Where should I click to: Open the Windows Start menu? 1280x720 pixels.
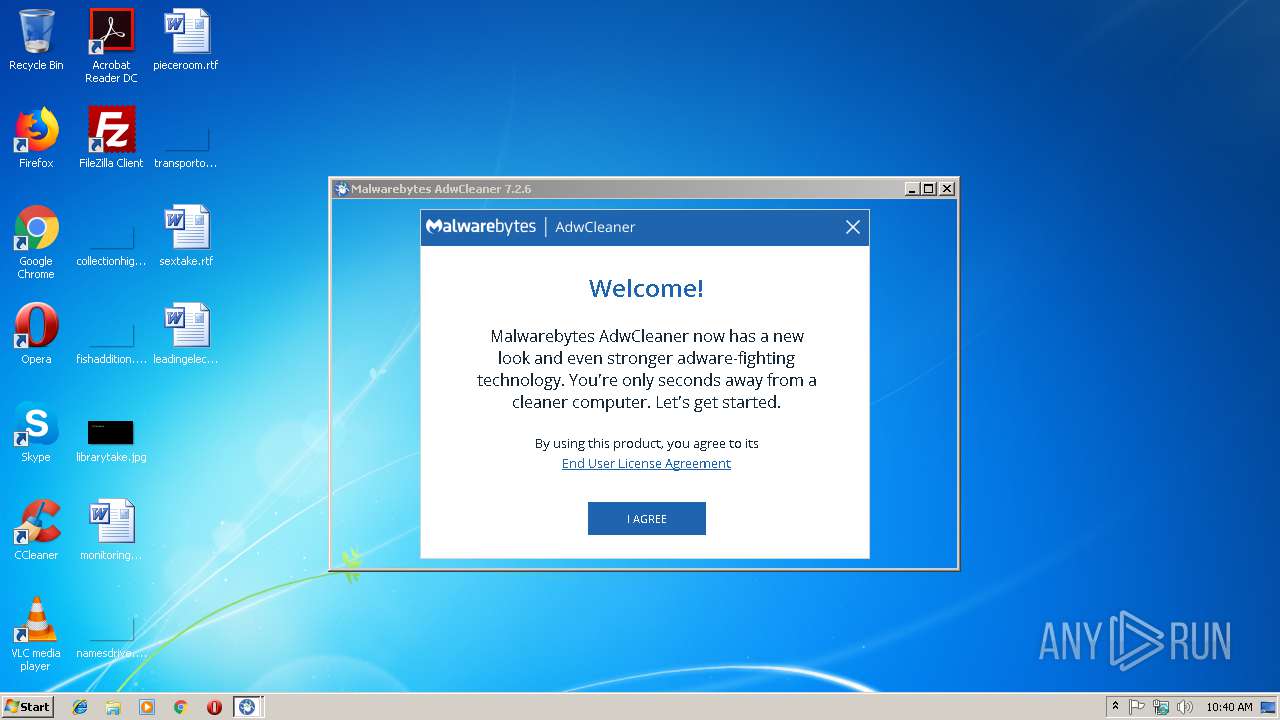point(27,706)
